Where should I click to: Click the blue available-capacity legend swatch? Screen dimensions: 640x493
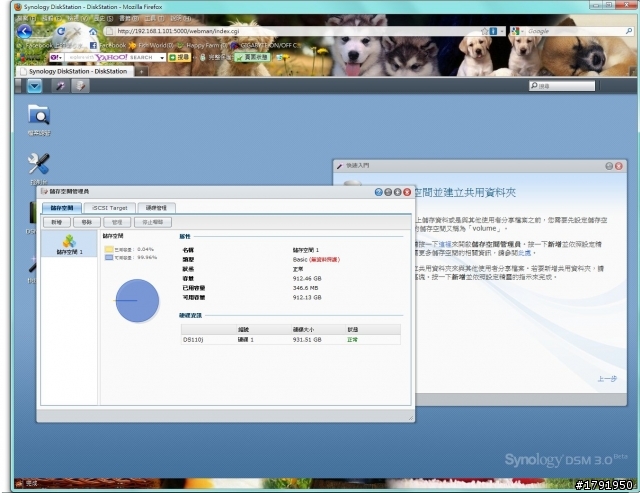point(109,258)
